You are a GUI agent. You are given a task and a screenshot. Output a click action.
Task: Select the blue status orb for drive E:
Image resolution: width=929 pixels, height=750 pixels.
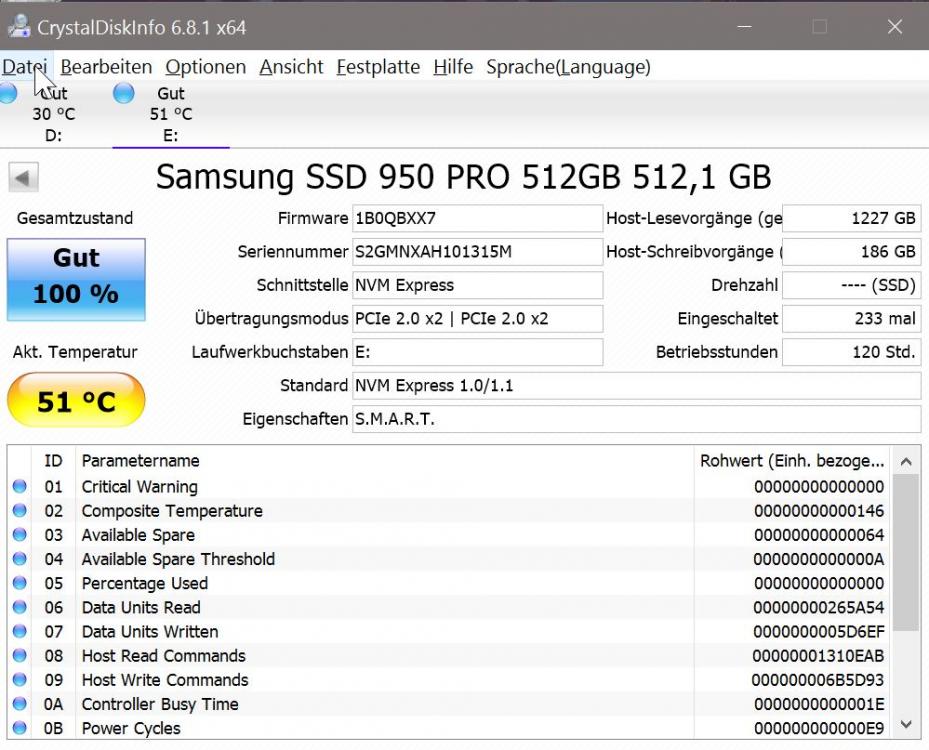(x=124, y=94)
